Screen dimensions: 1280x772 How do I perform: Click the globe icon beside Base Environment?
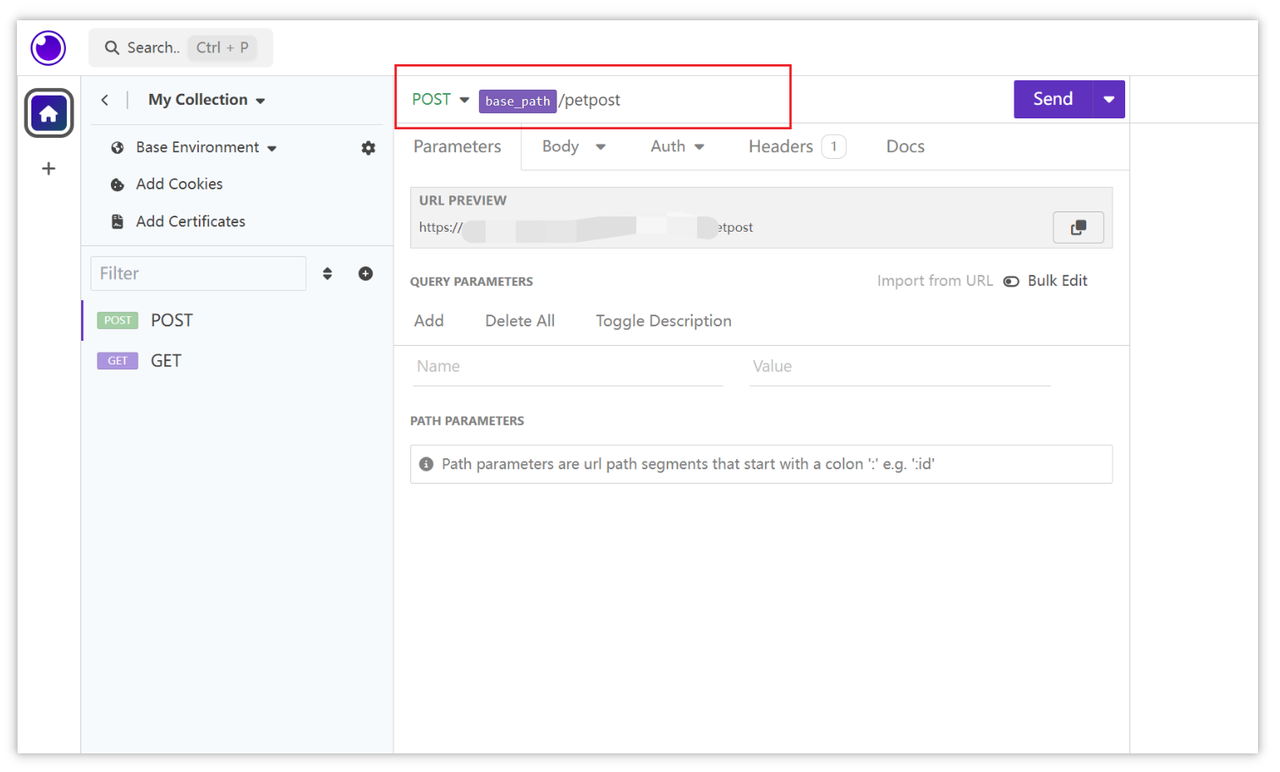pos(117,147)
